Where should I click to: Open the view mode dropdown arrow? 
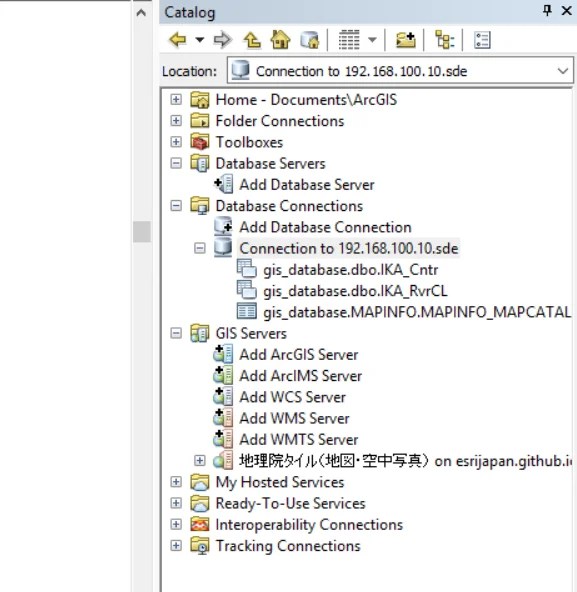(x=372, y=40)
